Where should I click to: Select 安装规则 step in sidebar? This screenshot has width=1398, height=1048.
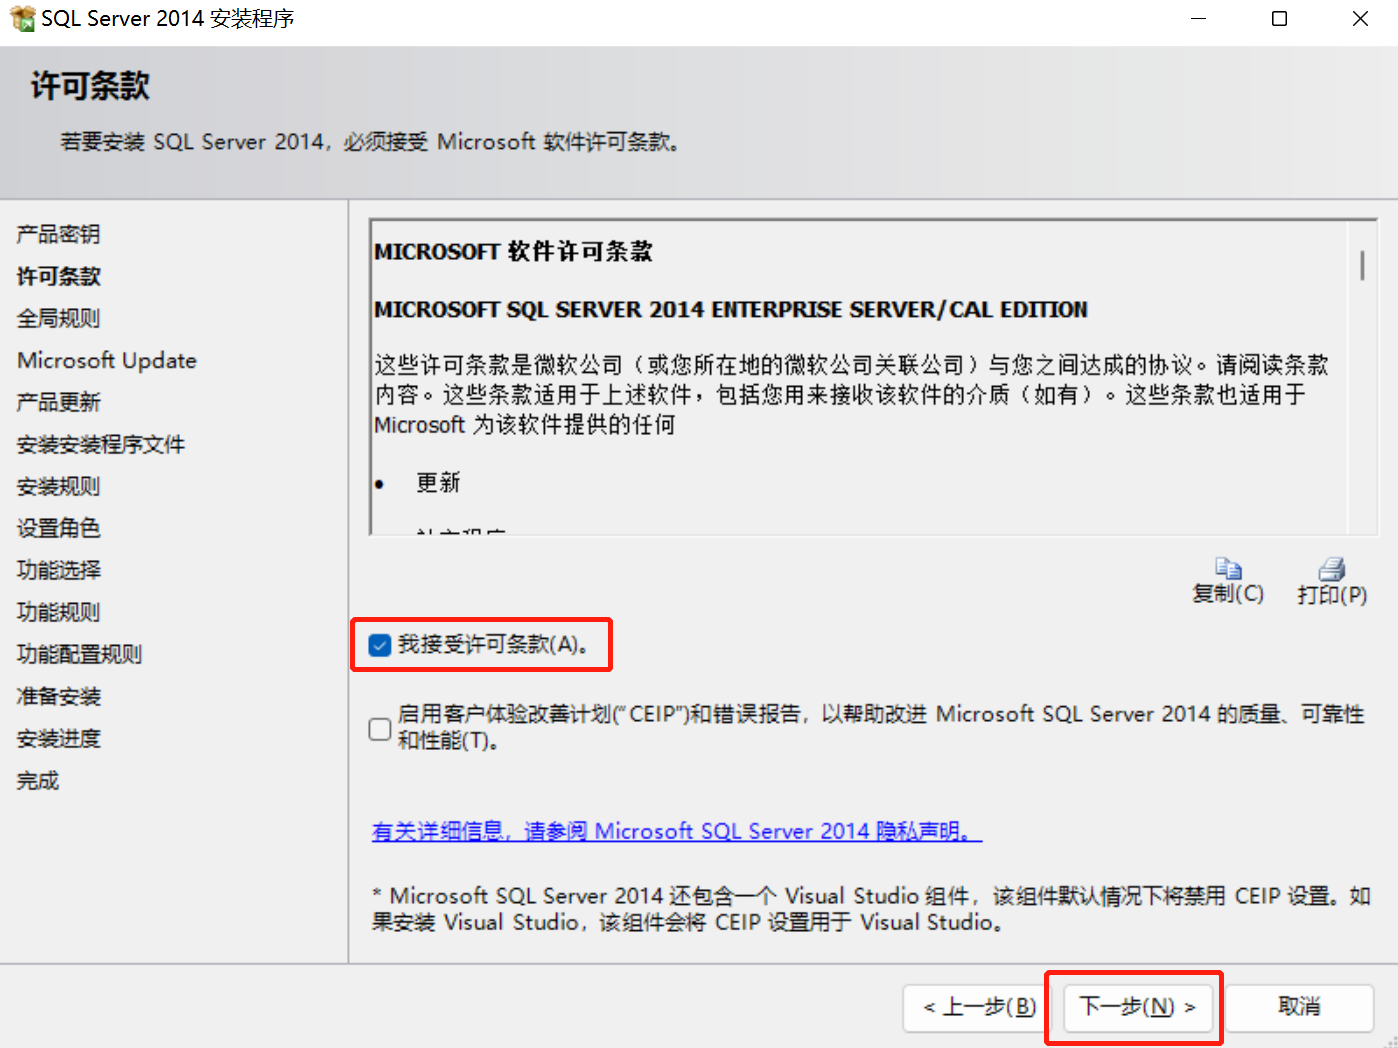pyautogui.click(x=59, y=486)
